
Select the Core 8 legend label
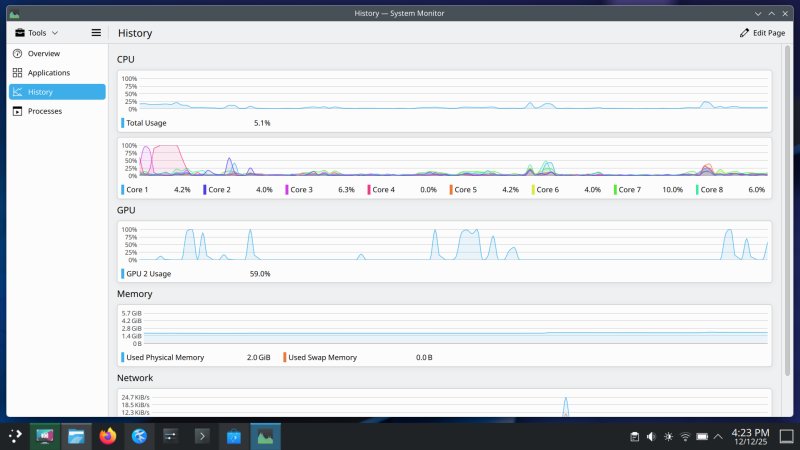point(710,190)
